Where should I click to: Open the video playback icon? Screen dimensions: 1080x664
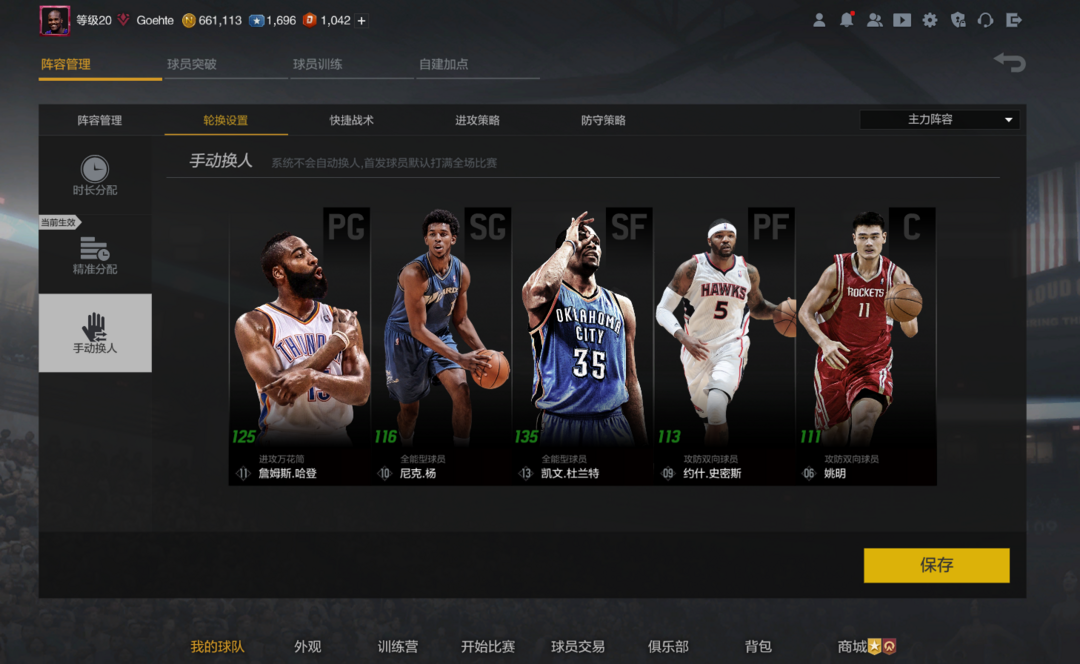pyautogui.click(x=902, y=20)
